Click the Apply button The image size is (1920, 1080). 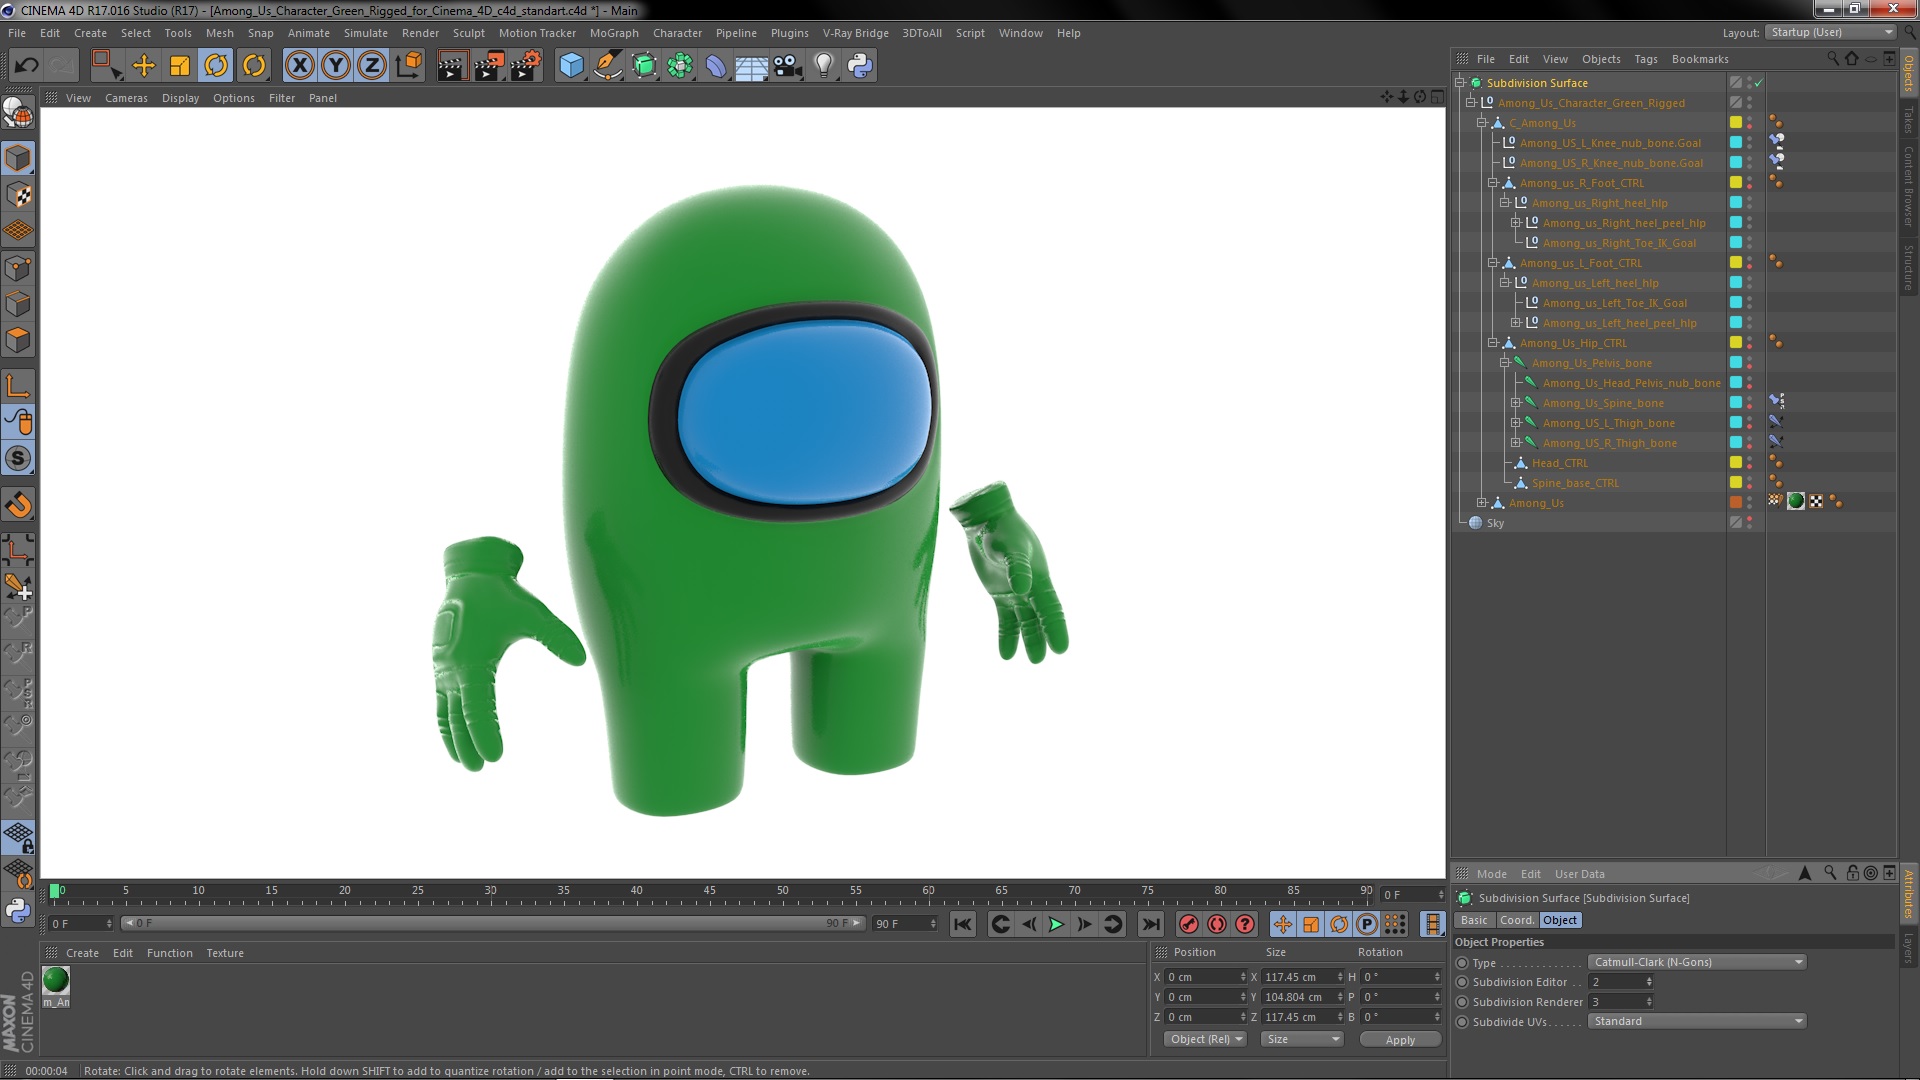[1400, 1040]
